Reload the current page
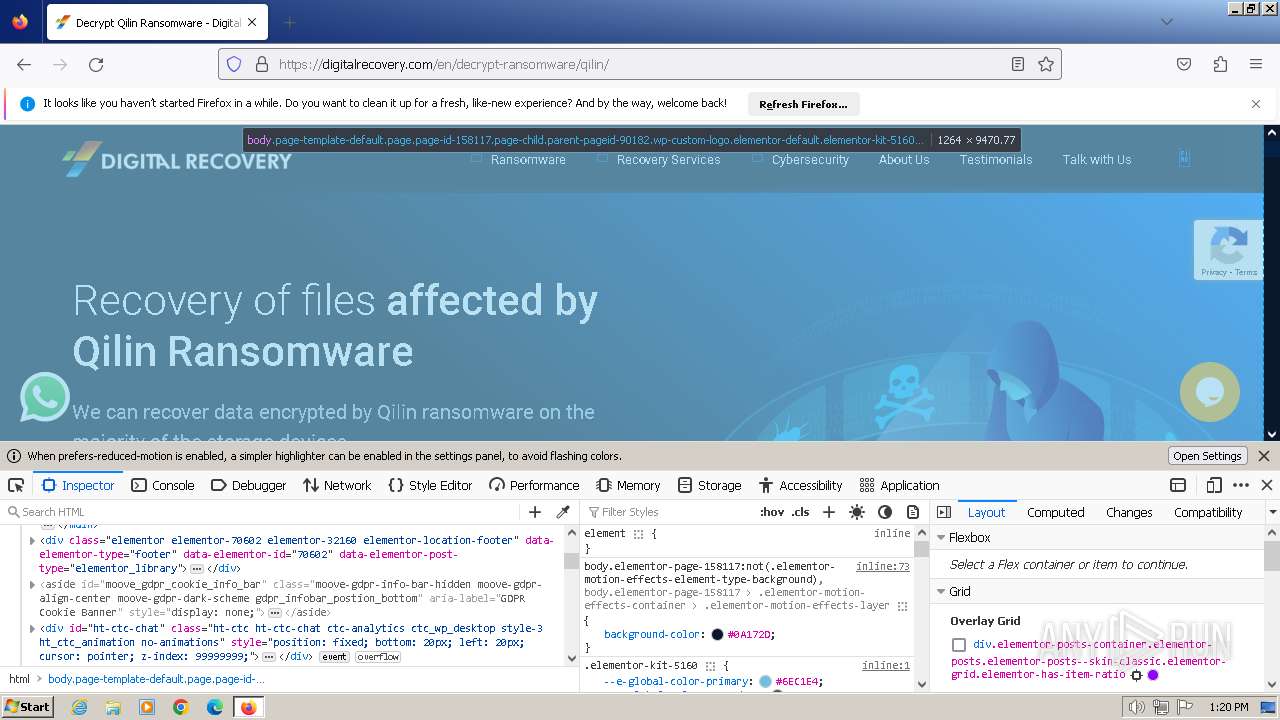This screenshot has height=720, width=1280. (x=96, y=64)
